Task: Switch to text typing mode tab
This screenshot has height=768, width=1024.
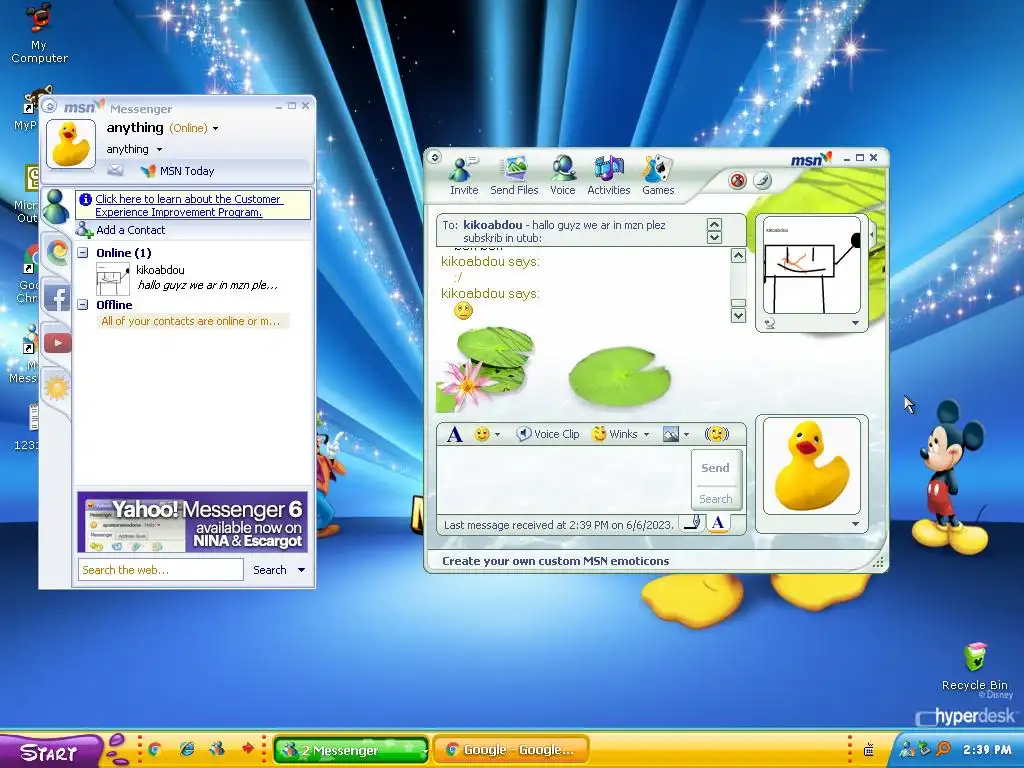Action: coord(718,522)
